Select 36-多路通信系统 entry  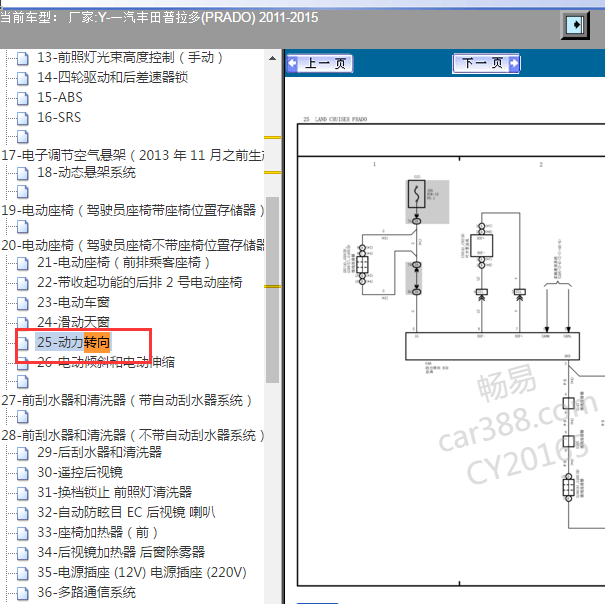coord(86,592)
